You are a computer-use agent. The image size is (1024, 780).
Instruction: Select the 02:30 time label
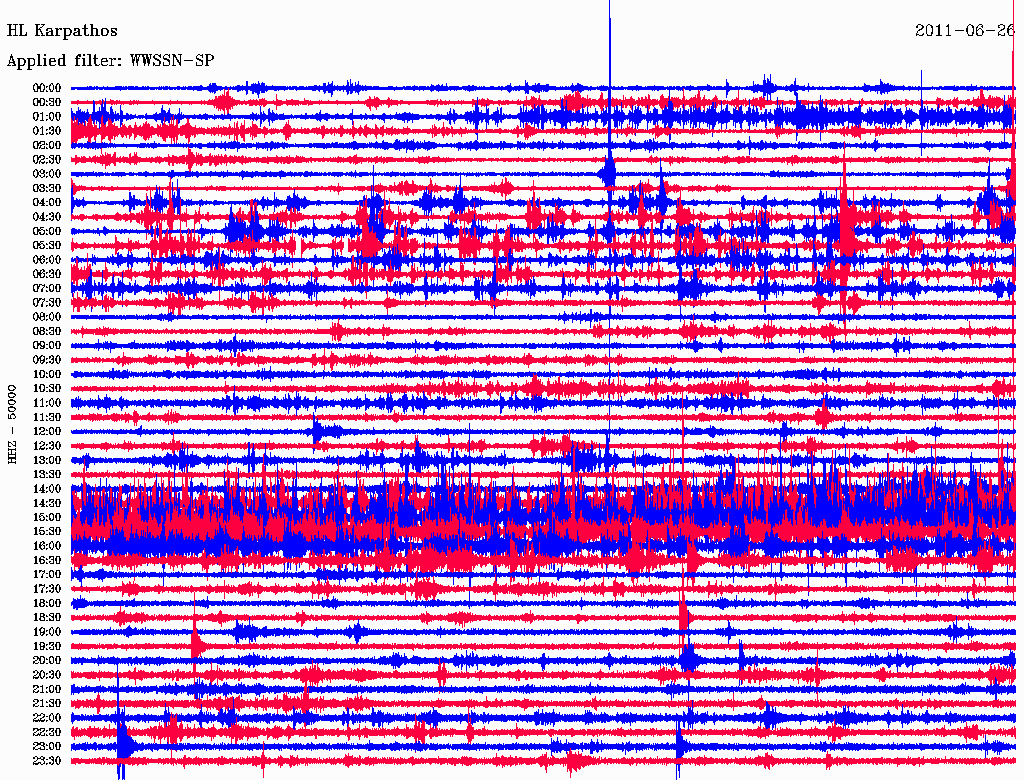[x=47, y=160]
